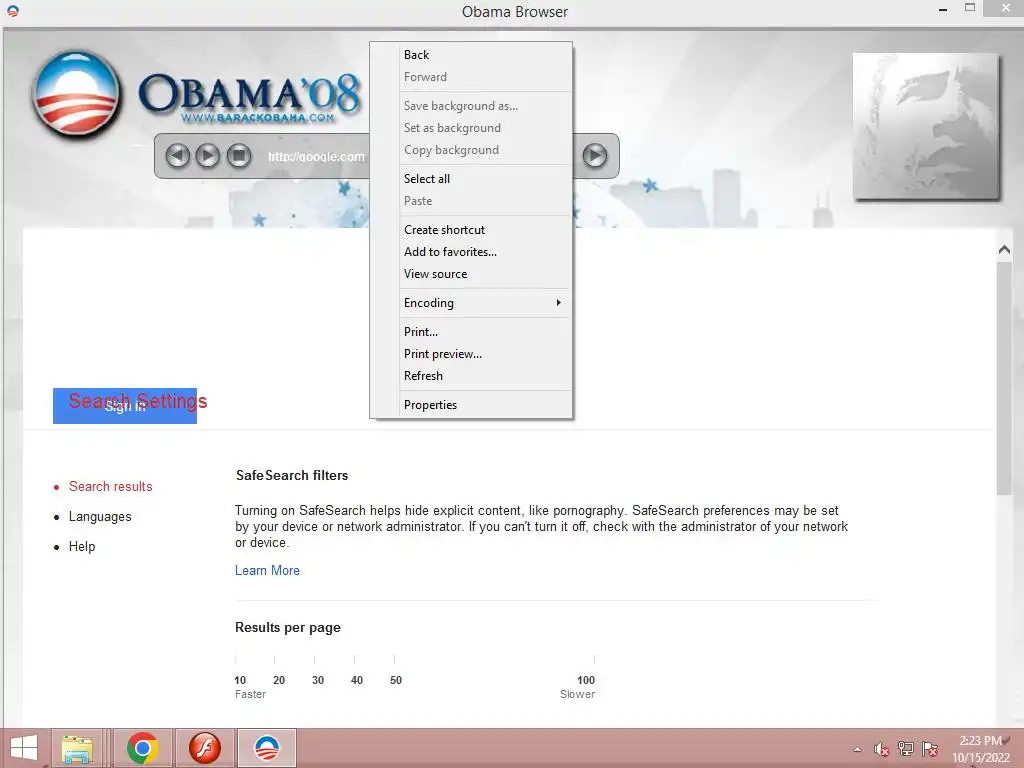Open the Windows Start button
Image resolution: width=1024 pixels, height=768 pixels.
[24, 748]
